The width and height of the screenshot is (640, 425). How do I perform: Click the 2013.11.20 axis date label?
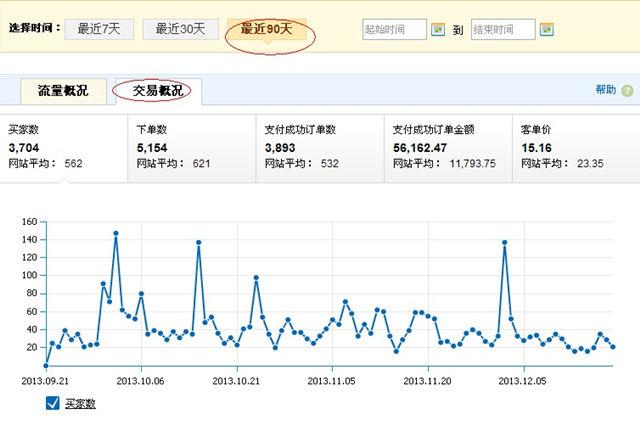point(427,381)
